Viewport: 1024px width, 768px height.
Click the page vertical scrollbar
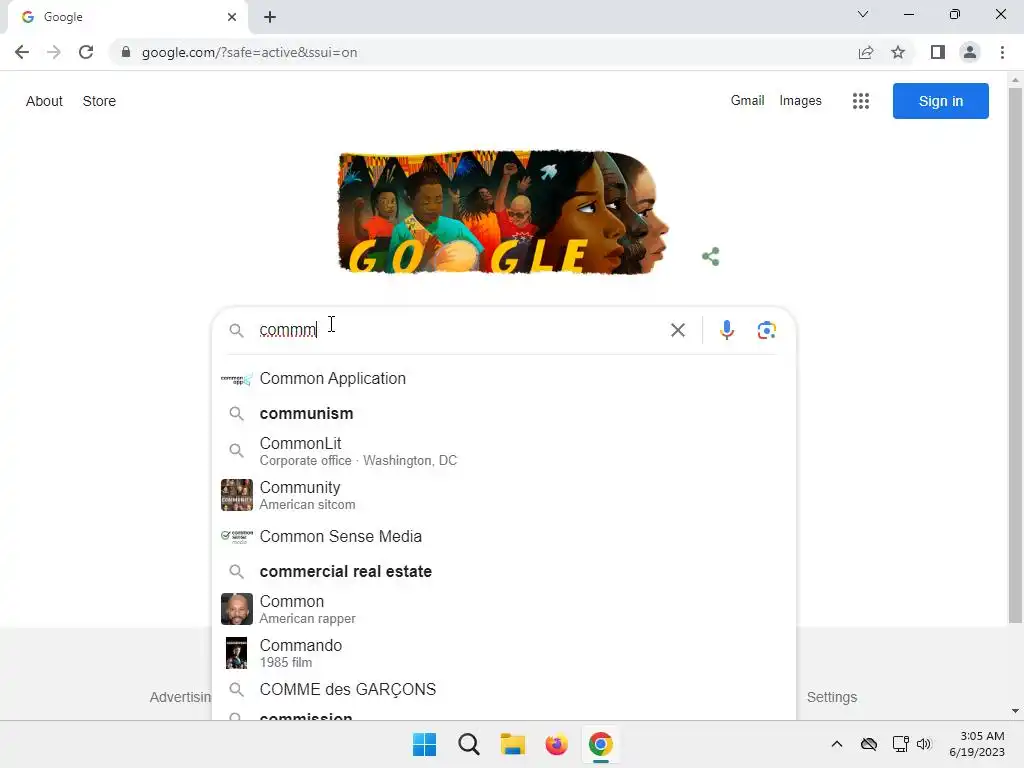(1015, 356)
